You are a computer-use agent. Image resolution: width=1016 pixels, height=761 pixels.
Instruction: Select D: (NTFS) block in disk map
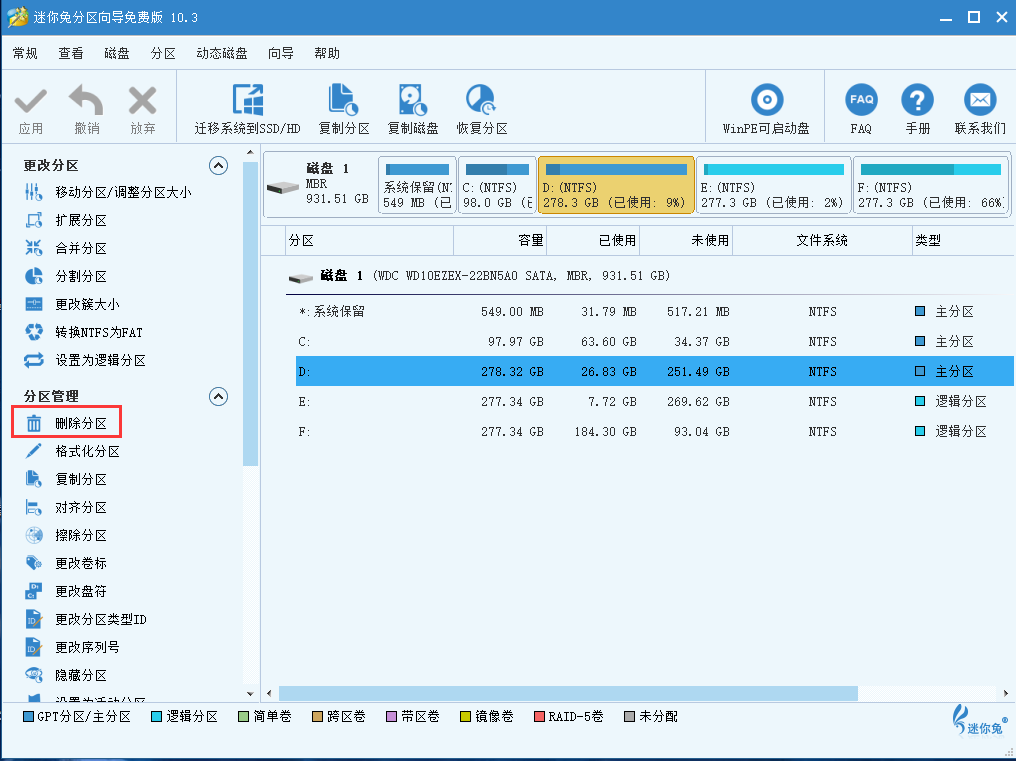[616, 185]
